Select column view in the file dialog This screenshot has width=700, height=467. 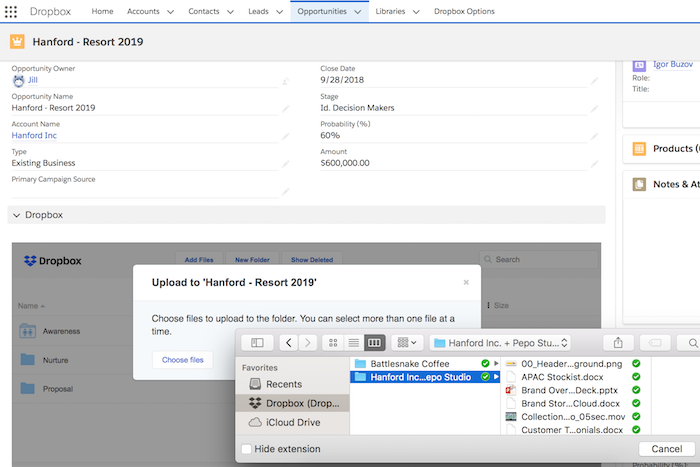tap(374, 342)
